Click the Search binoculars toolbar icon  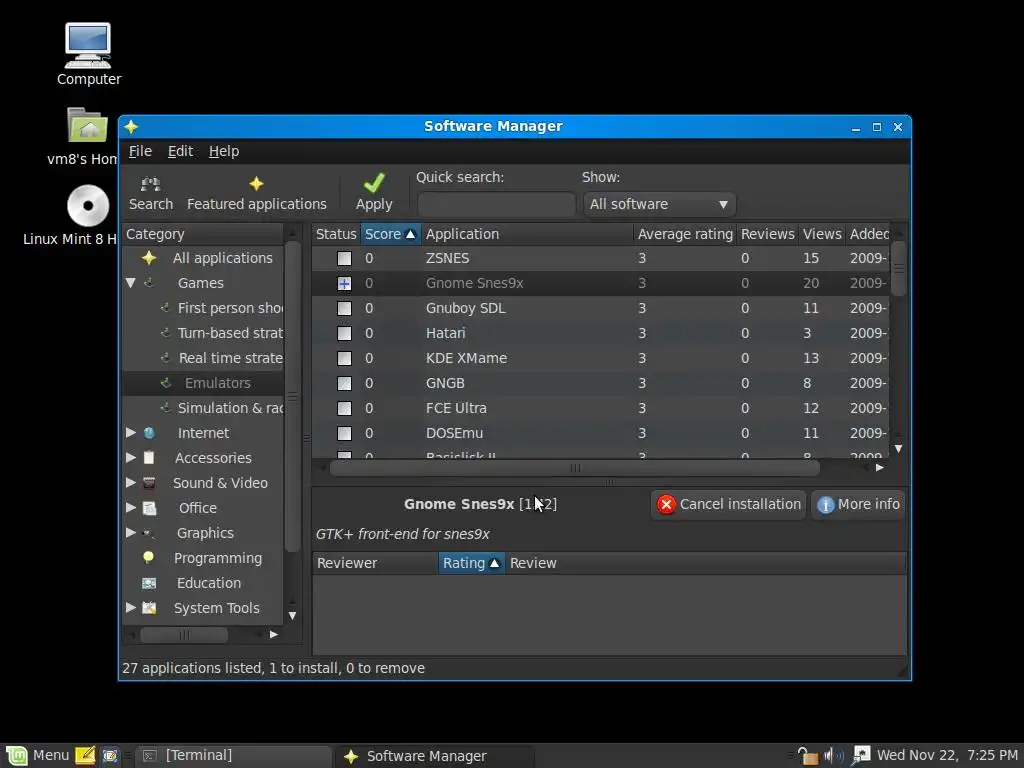click(151, 184)
